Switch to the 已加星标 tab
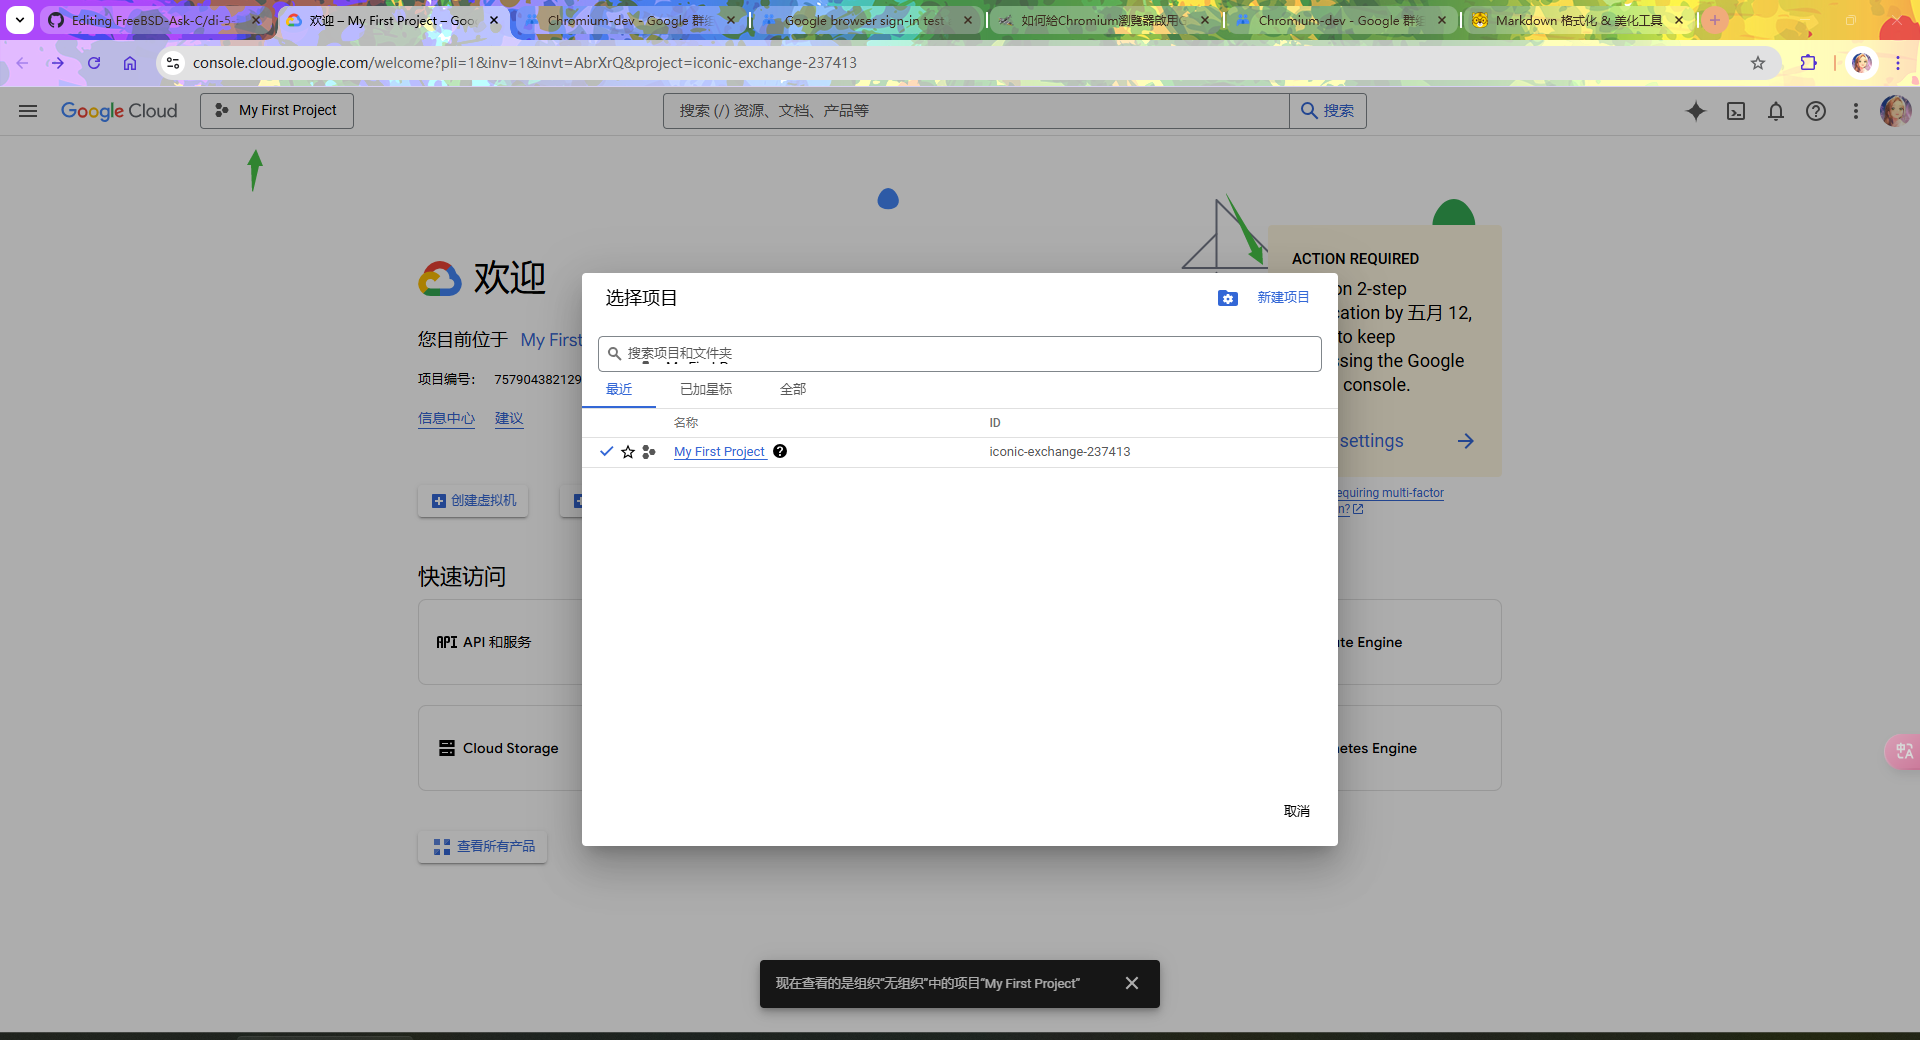Viewport: 1920px width, 1040px height. click(706, 389)
